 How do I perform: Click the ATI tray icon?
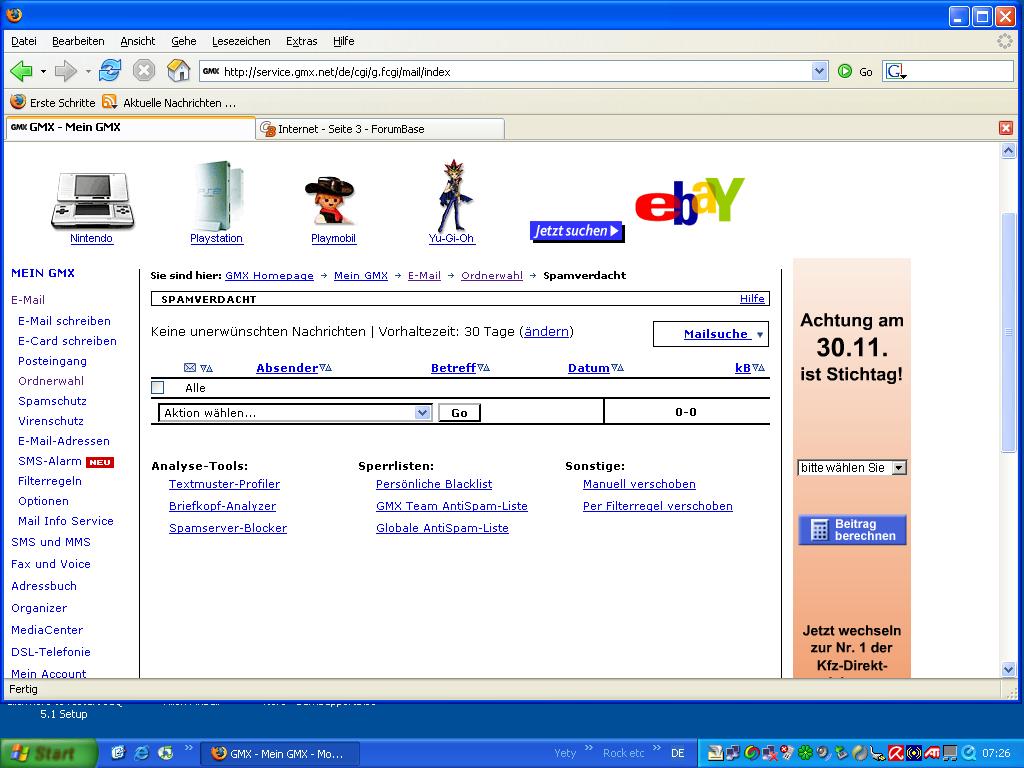(x=932, y=753)
